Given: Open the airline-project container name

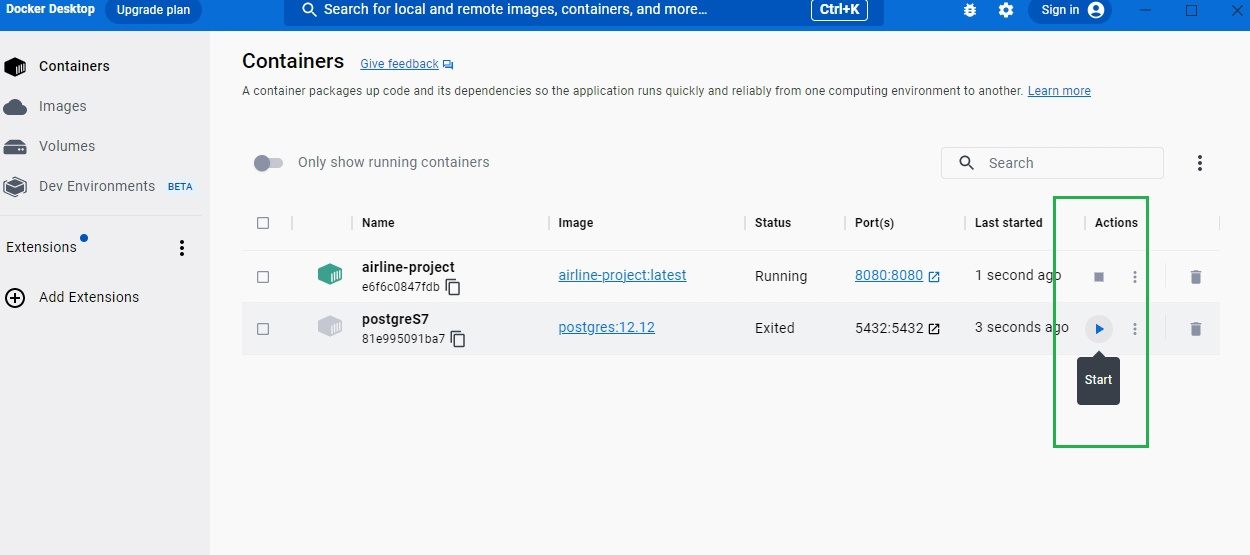Looking at the screenshot, I should click(x=408, y=267).
